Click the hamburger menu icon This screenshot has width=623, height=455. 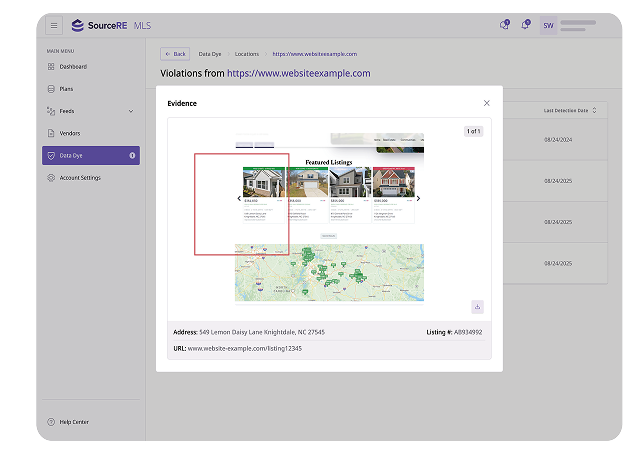54,25
